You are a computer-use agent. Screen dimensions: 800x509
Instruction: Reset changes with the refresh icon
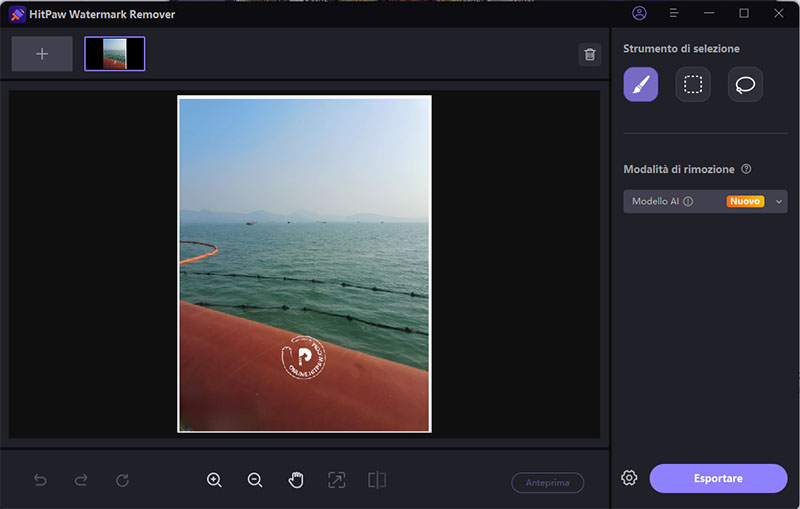tap(122, 480)
